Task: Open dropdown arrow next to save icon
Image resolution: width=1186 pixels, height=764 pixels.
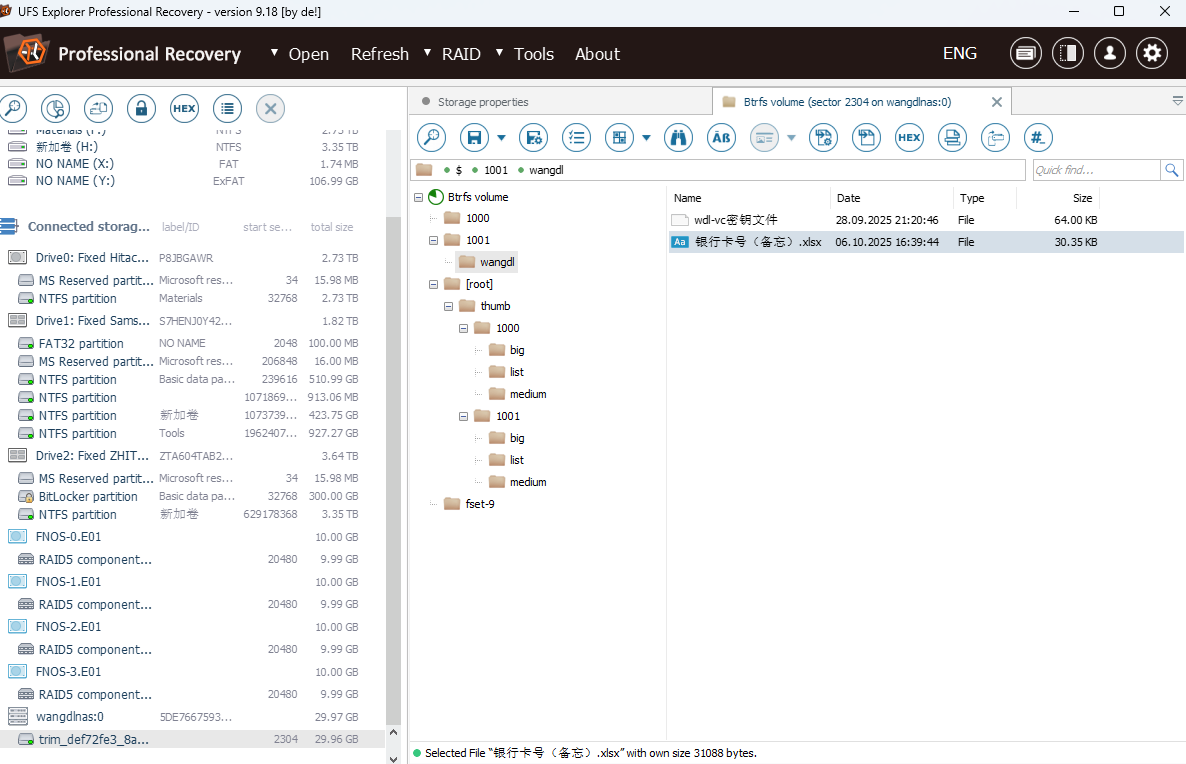Action: (x=501, y=138)
